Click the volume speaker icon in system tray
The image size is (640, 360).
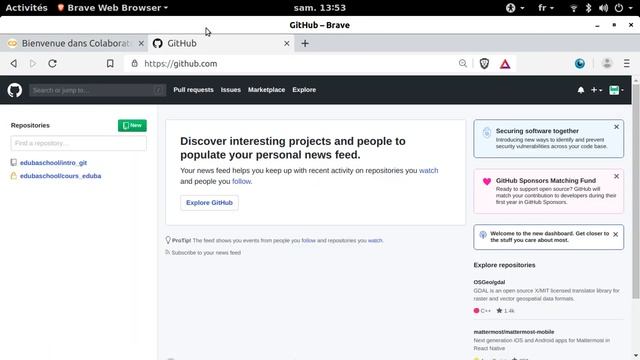point(603,8)
